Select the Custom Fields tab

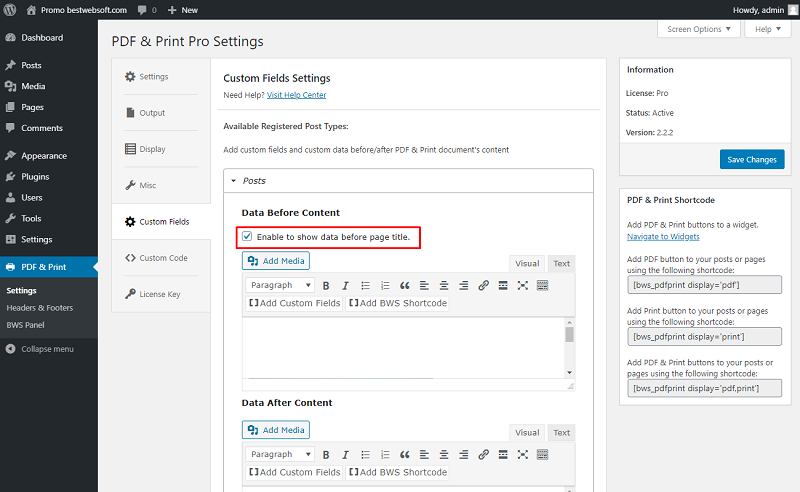(161, 222)
